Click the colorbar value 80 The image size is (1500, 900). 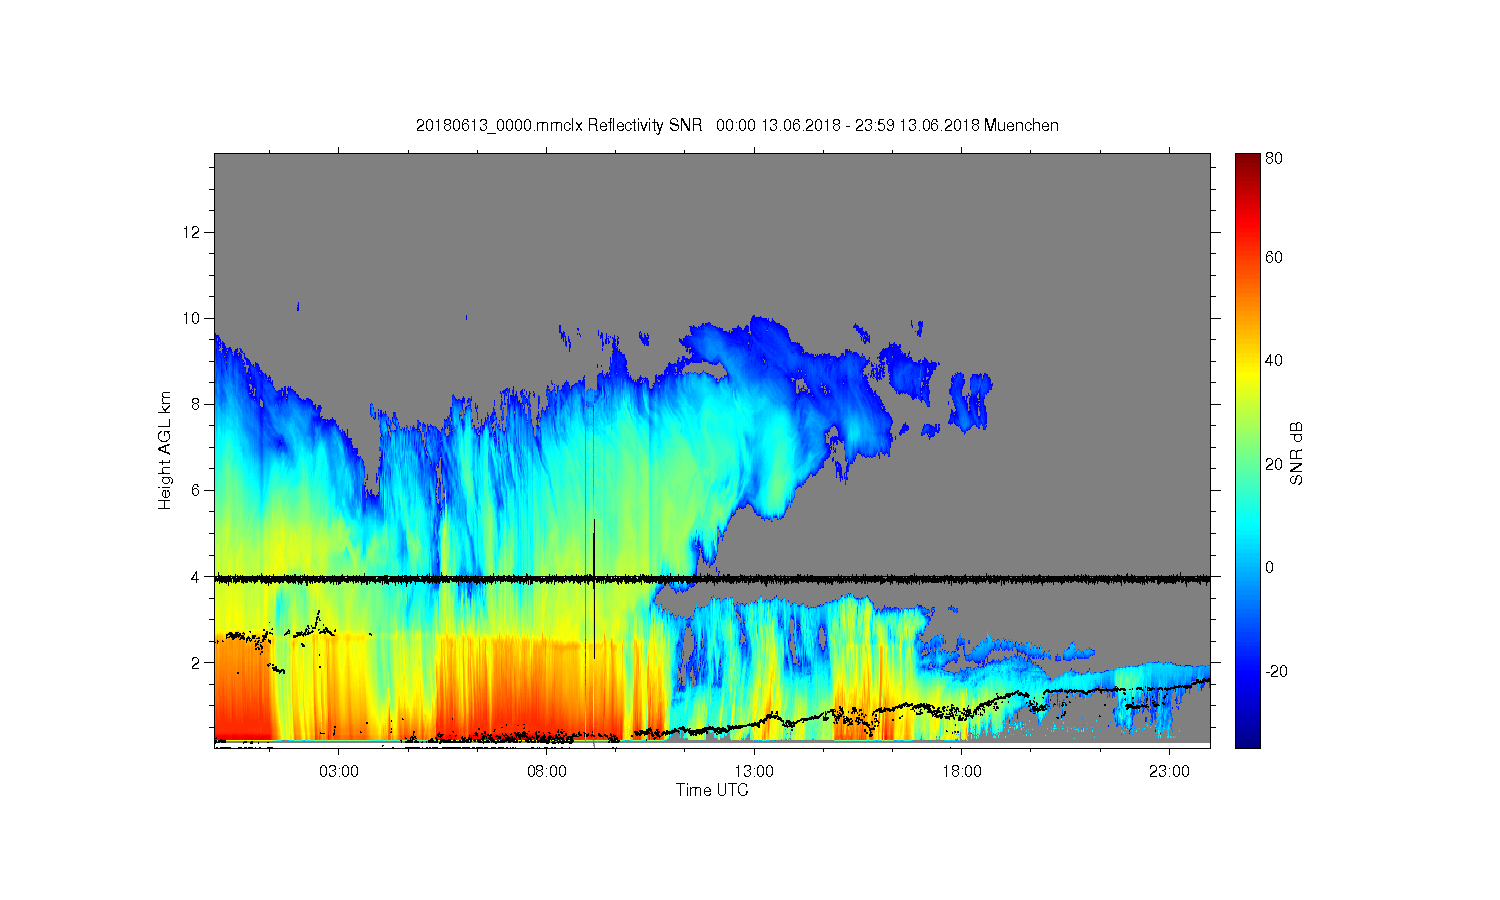1274,158
